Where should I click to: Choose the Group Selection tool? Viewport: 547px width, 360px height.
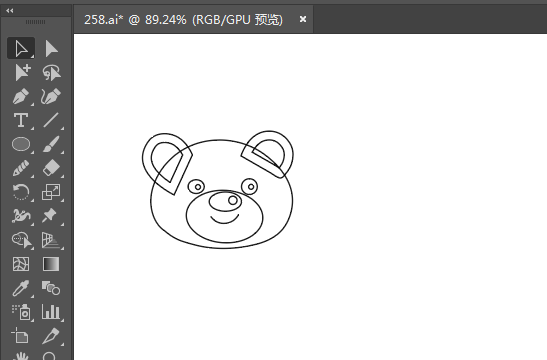point(22,72)
